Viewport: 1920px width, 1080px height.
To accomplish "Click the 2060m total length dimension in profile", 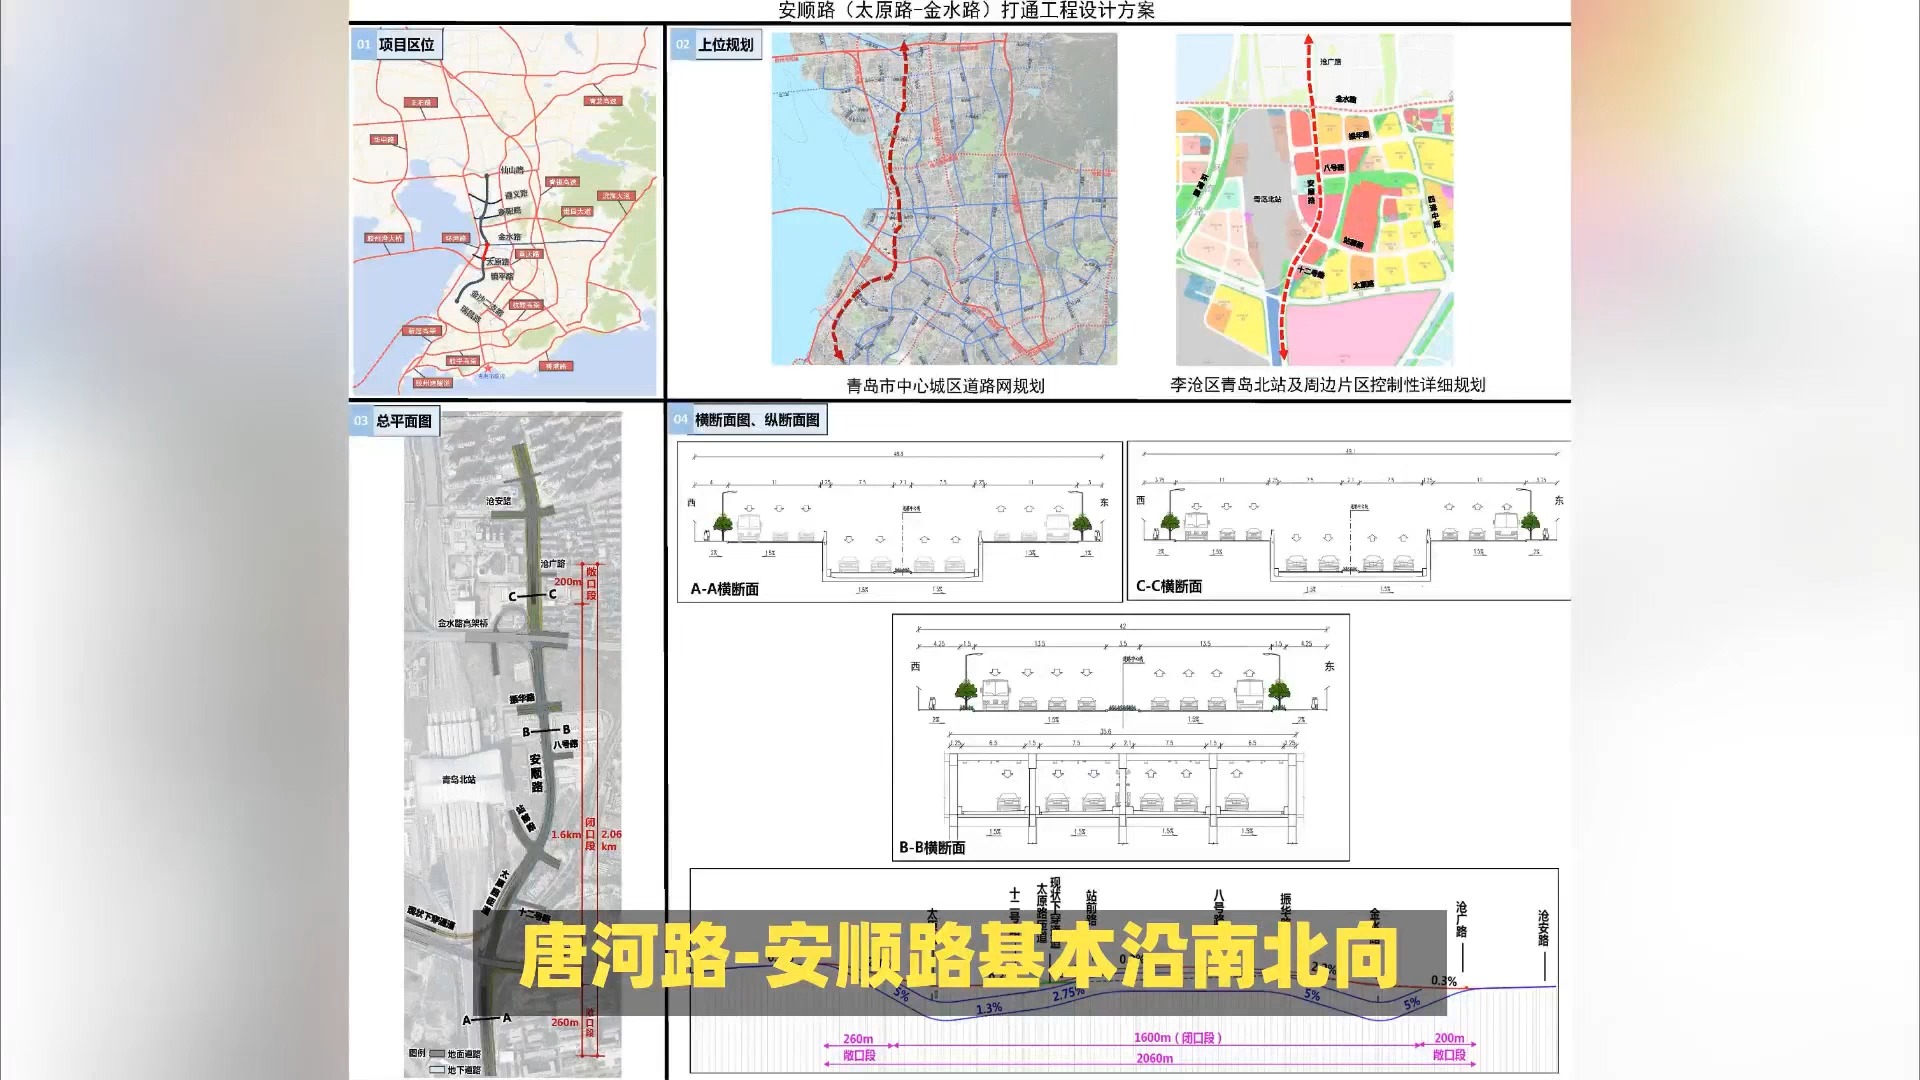I will tap(1155, 1058).
